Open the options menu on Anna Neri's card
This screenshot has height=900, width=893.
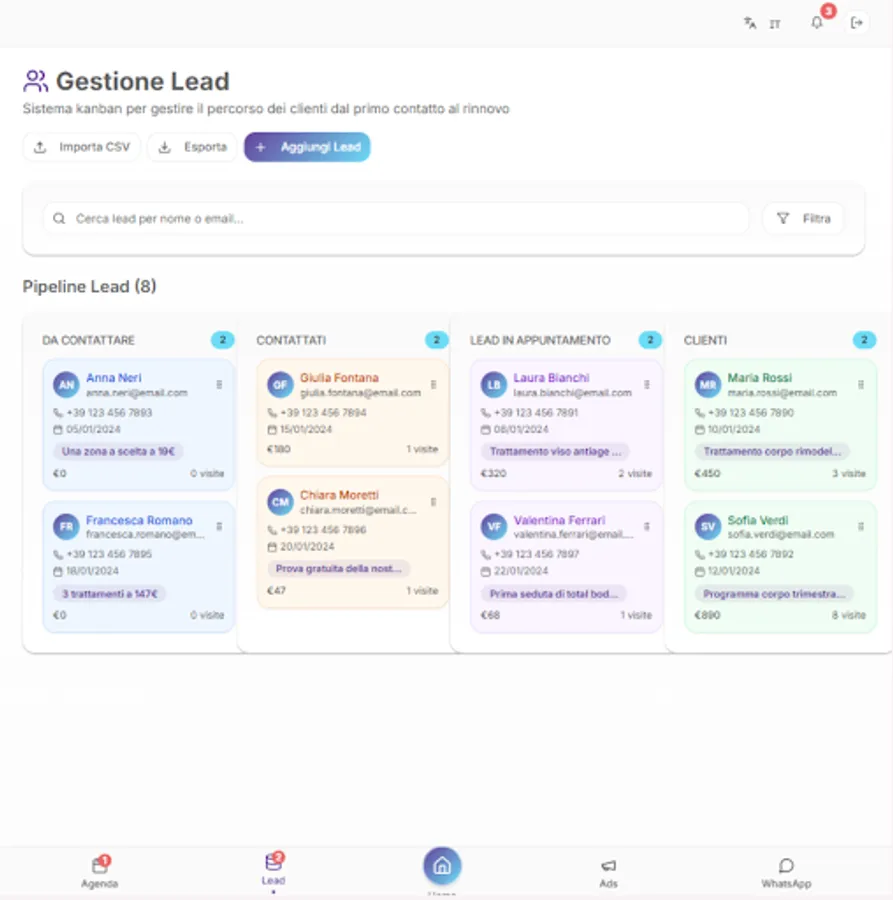(219, 384)
